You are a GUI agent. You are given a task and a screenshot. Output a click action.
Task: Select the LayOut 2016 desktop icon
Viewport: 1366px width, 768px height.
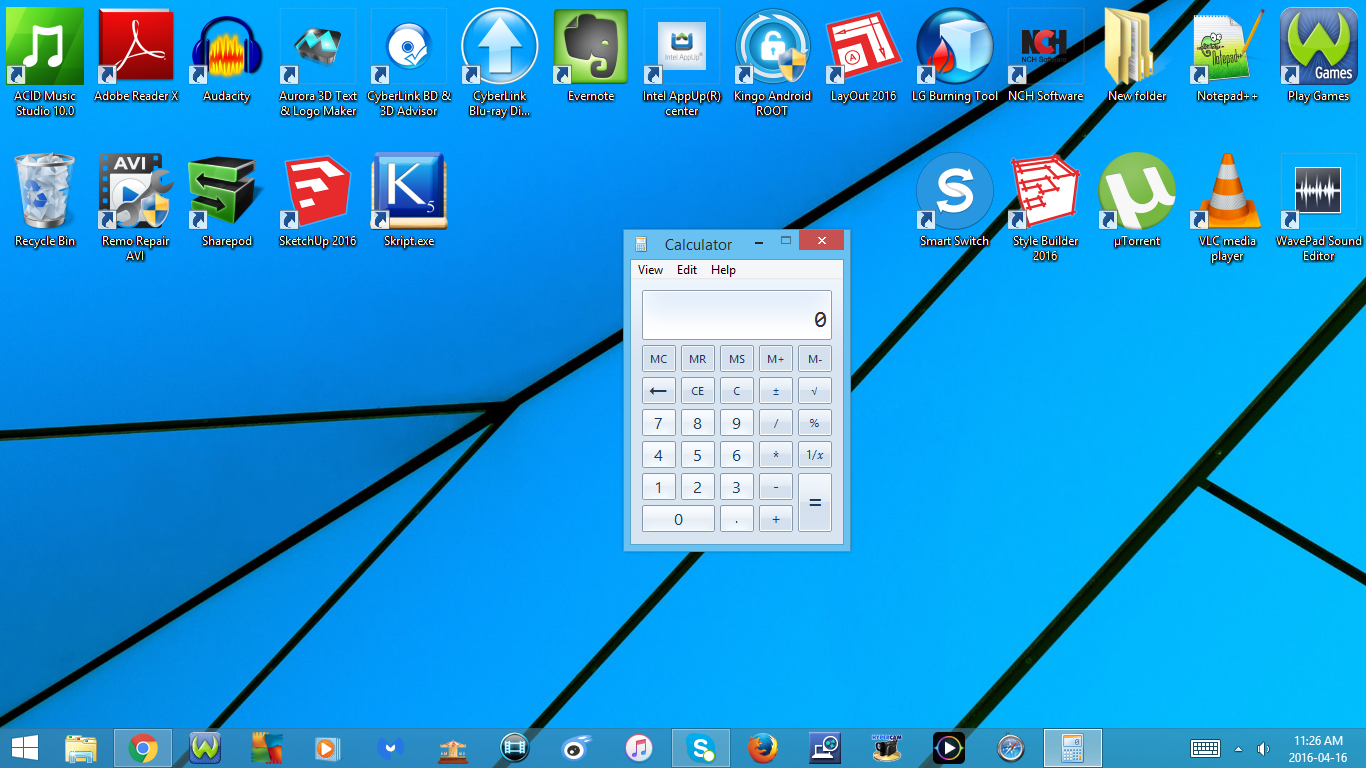click(x=864, y=47)
